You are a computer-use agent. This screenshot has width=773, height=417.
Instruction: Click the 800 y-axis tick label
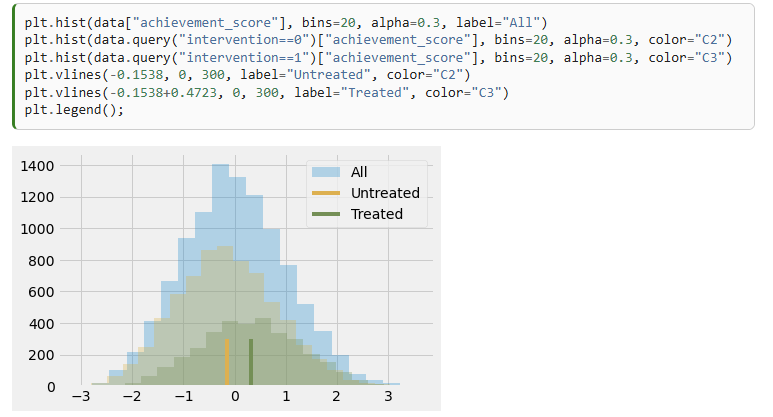[x=41, y=261]
